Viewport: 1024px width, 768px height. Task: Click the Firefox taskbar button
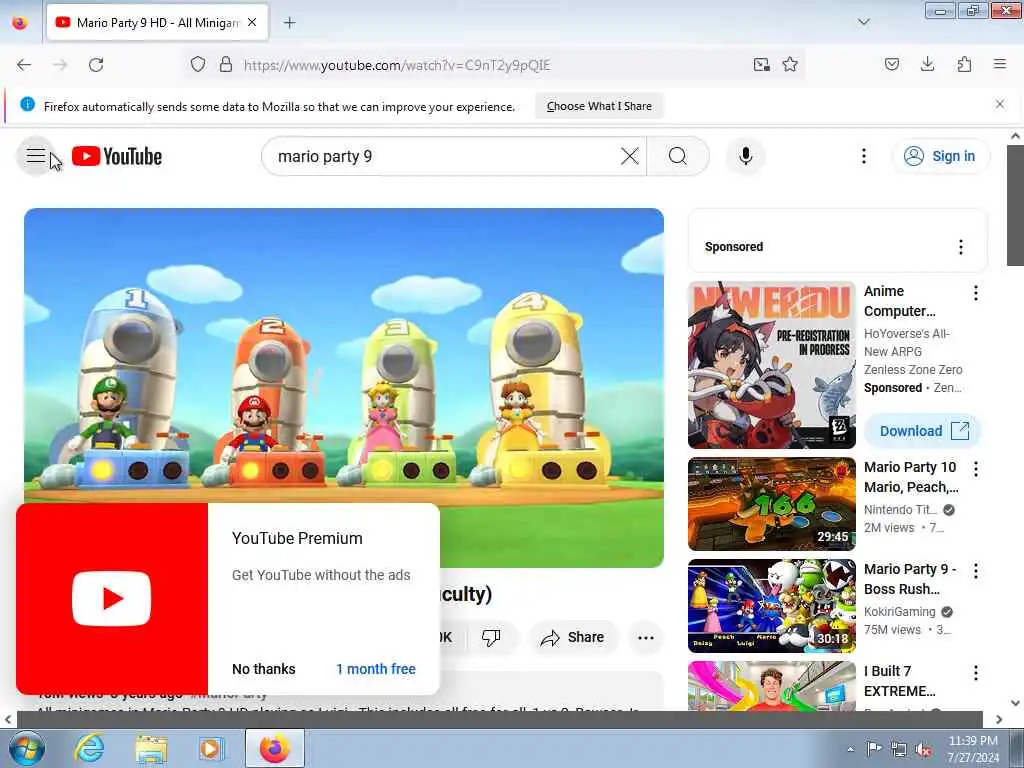pos(275,748)
